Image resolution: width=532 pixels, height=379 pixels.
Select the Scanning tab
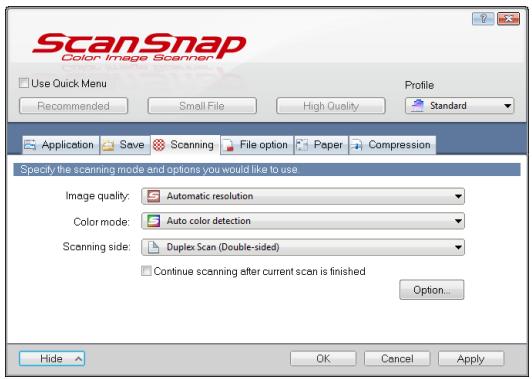[x=185, y=145]
